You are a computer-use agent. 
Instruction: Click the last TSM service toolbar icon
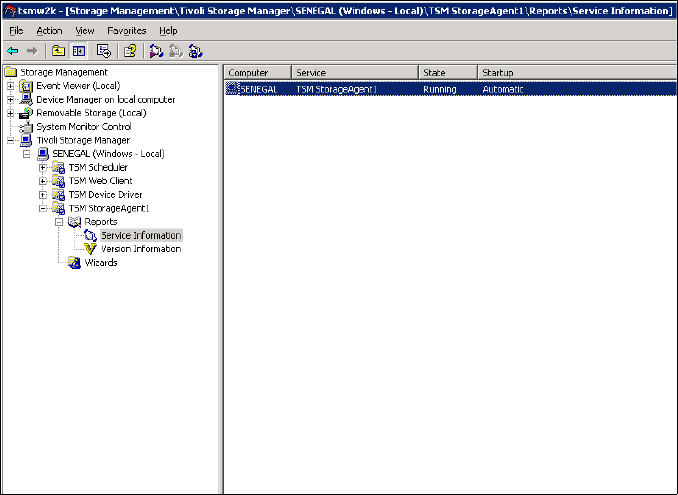(195, 51)
